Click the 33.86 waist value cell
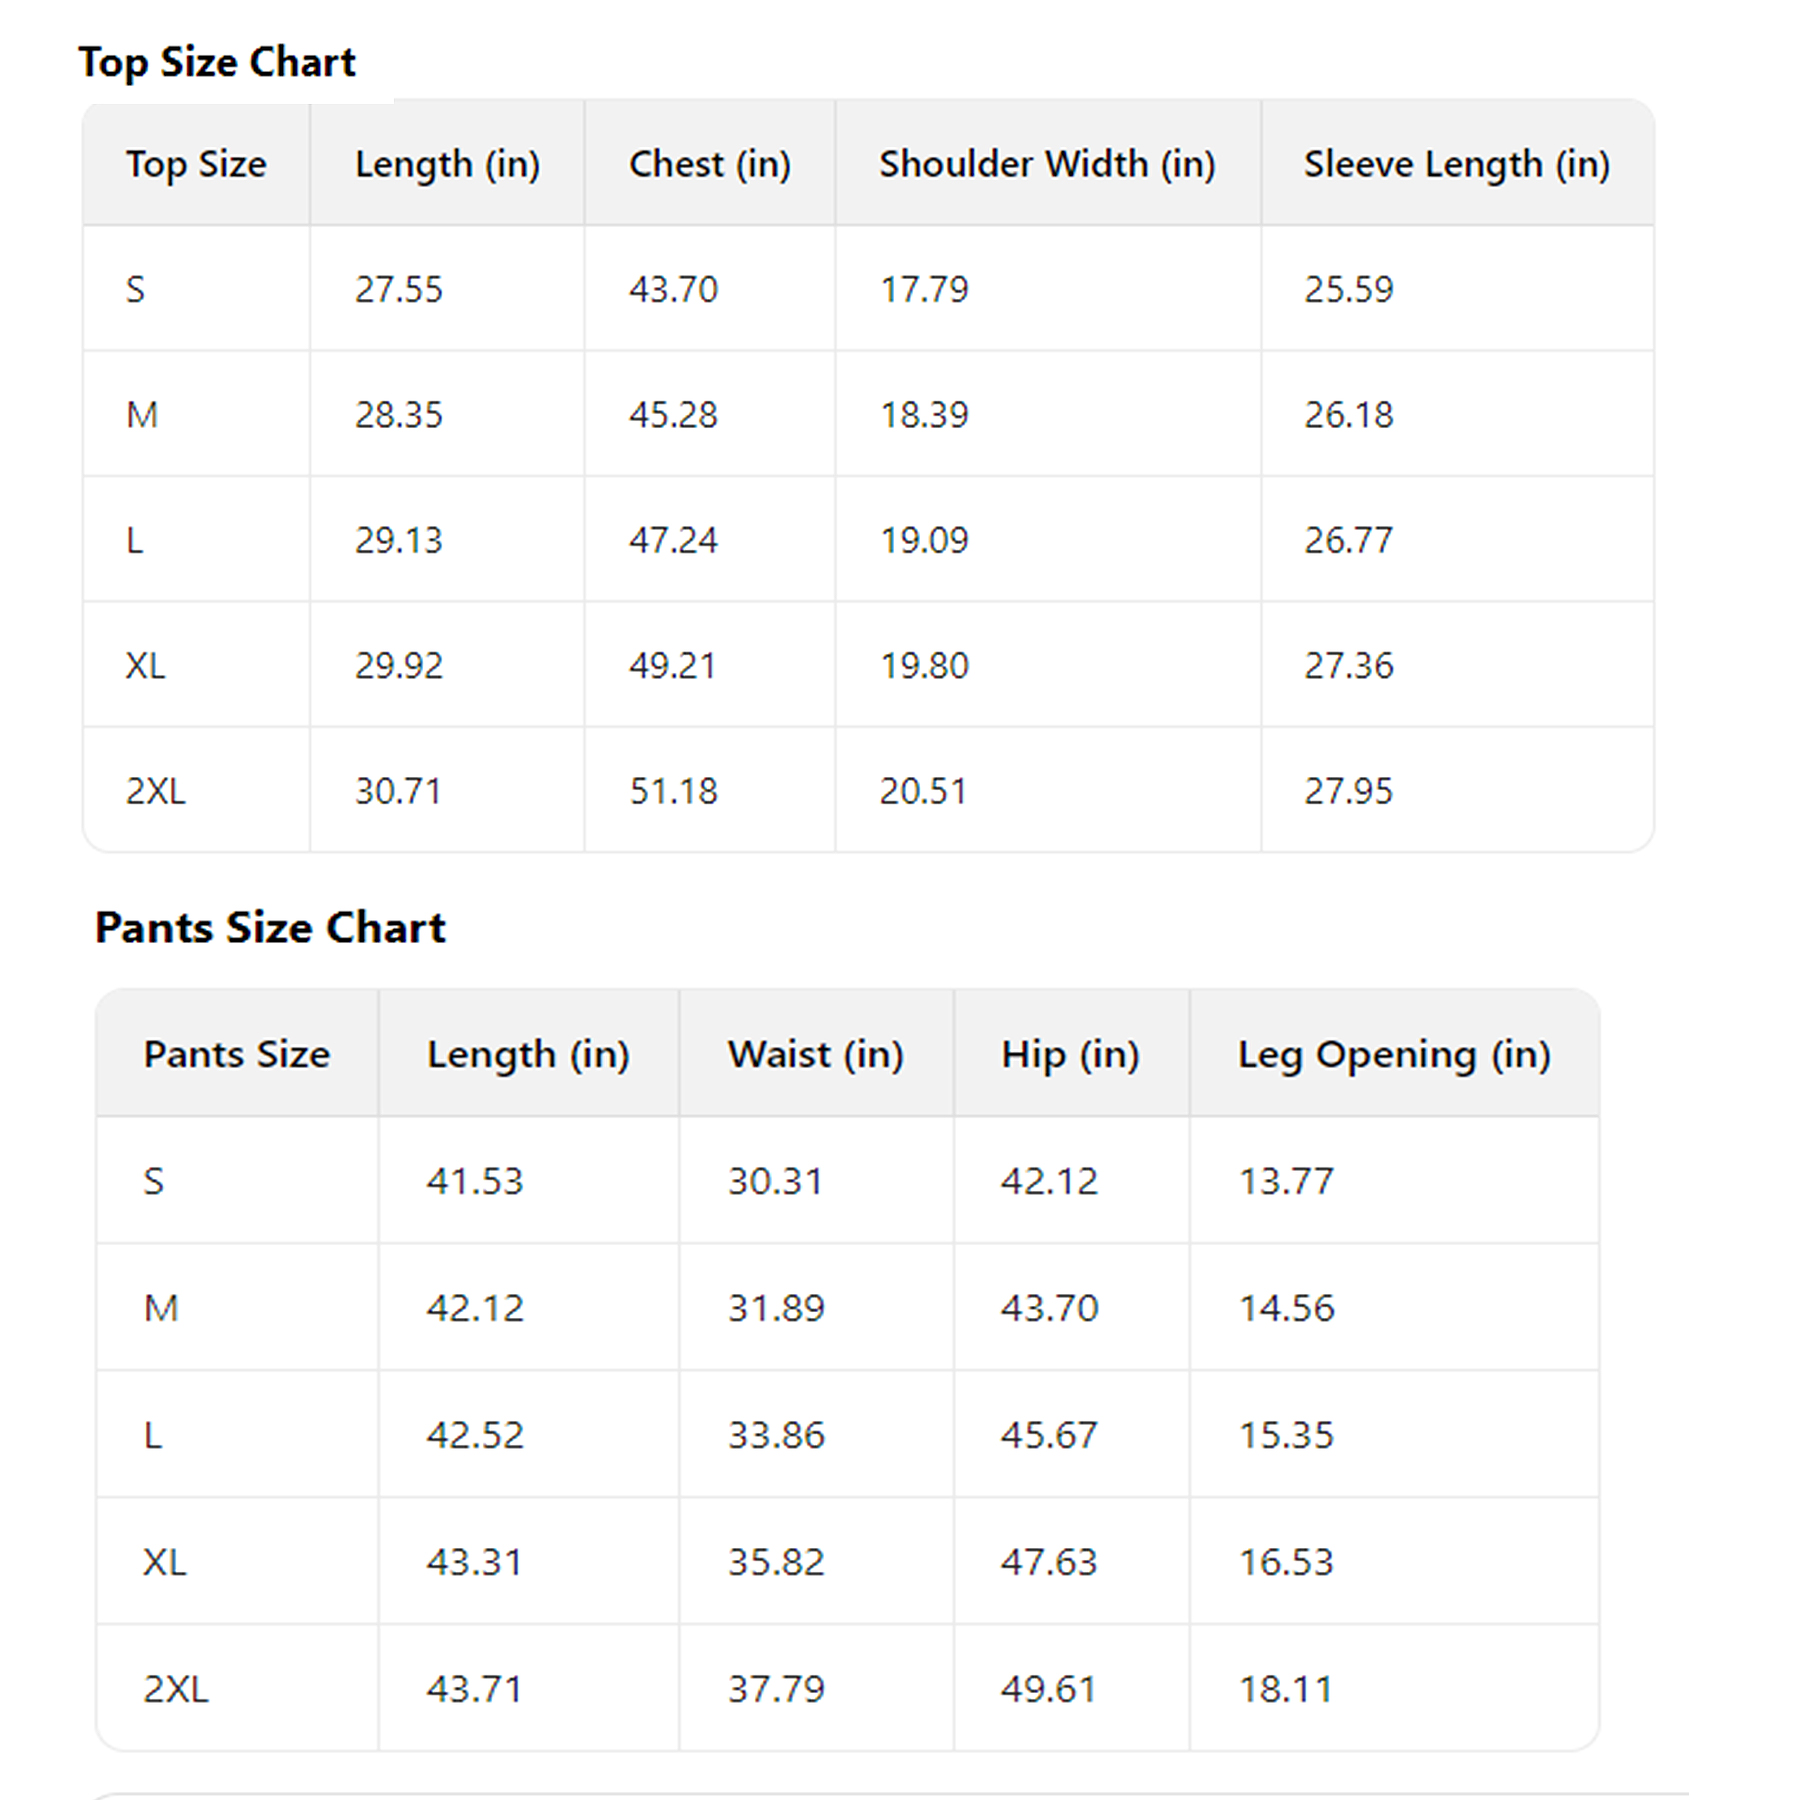Image resolution: width=1800 pixels, height=1800 pixels. pos(776,1435)
